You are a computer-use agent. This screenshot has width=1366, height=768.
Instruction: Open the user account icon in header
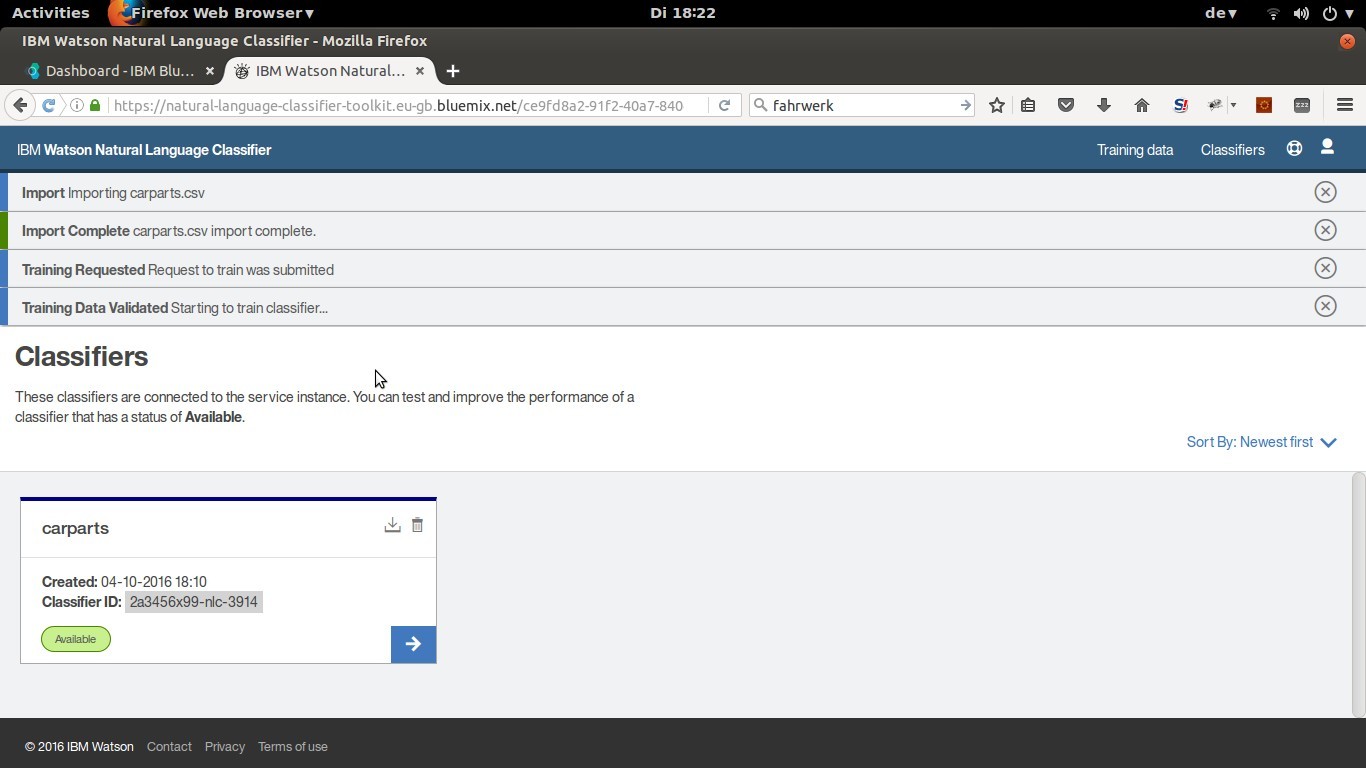[1327, 147]
